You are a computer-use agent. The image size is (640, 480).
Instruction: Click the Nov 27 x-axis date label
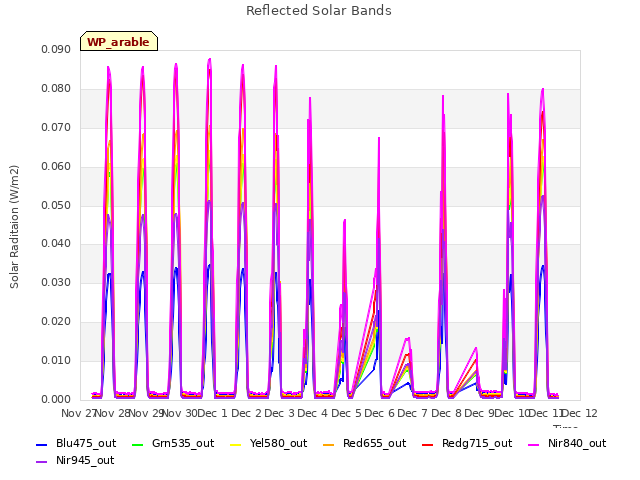click(79, 413)
